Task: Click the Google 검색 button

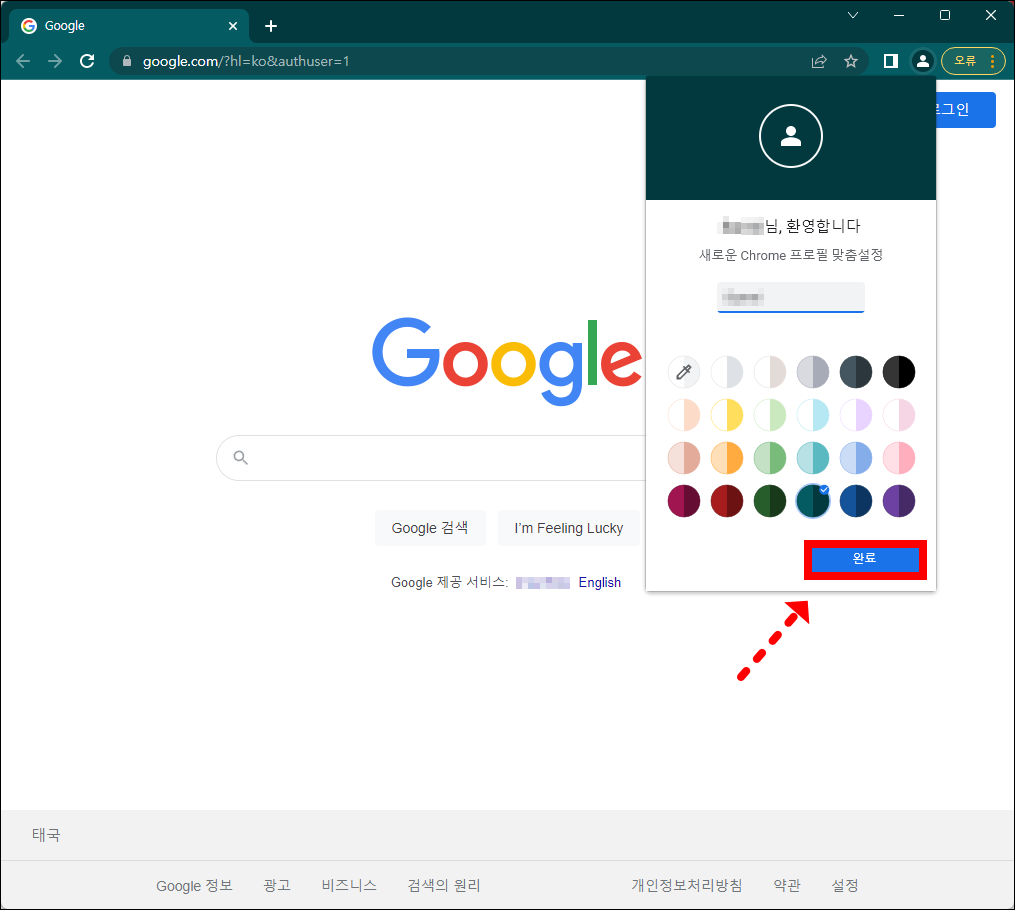Action: [x=430, y=528]
